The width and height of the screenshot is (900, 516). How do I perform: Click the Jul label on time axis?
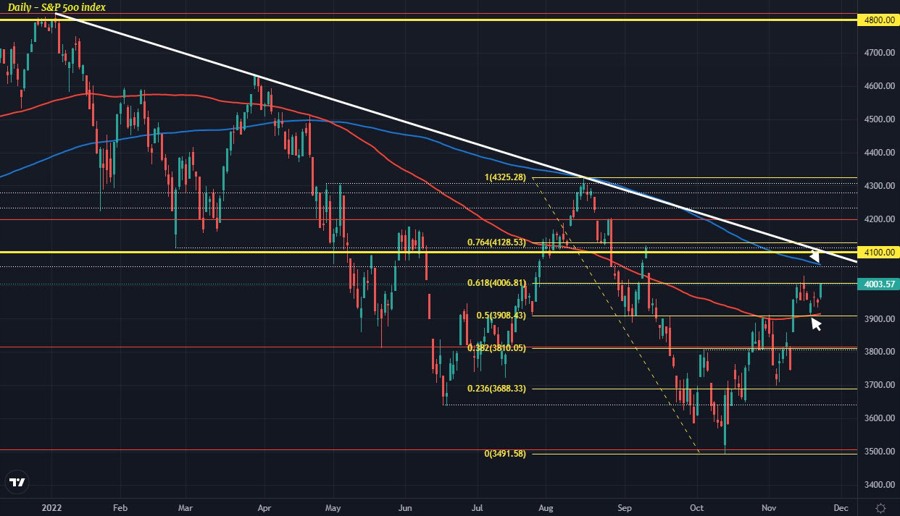tap(477, 508)
